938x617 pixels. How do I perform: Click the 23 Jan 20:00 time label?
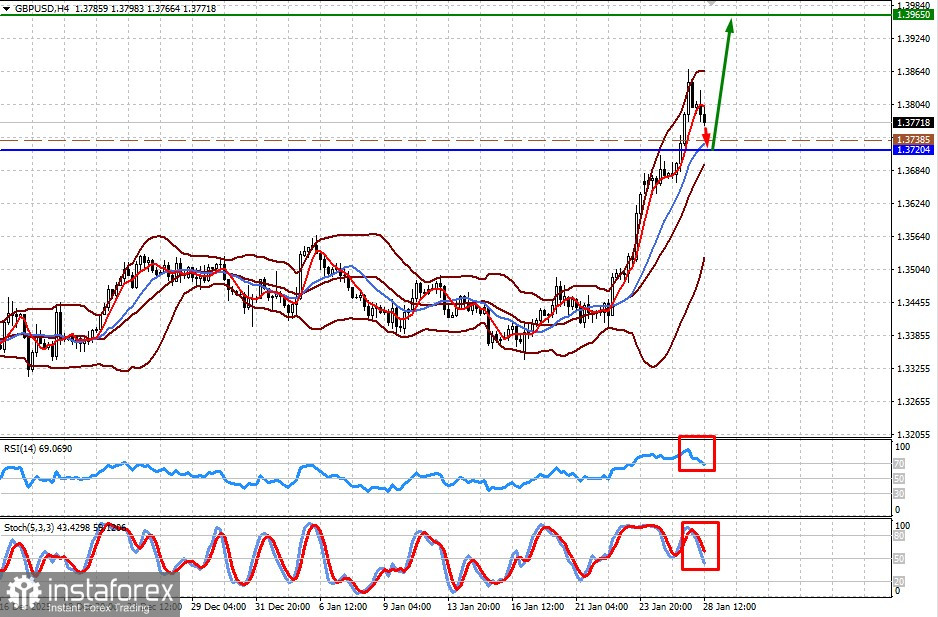666,607
